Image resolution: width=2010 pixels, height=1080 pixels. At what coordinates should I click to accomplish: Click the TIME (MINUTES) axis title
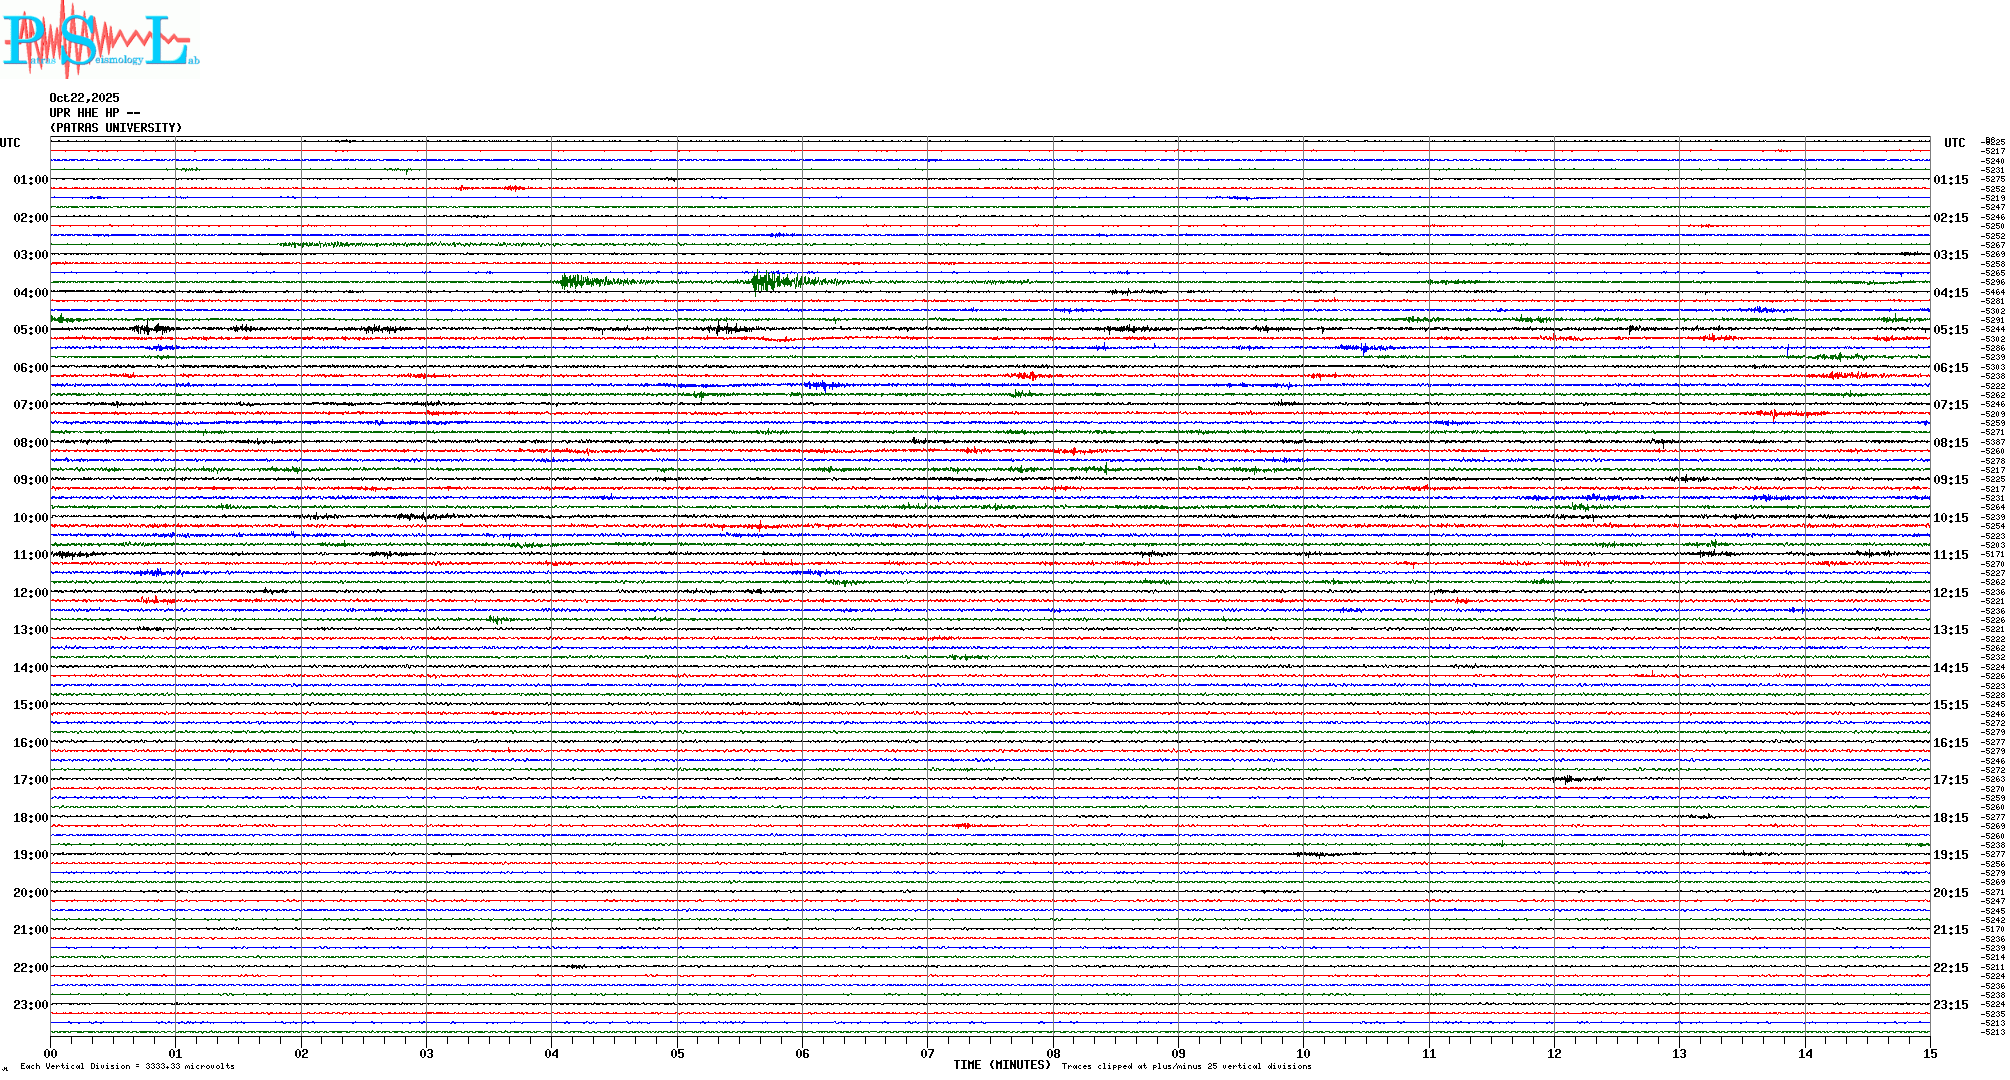click(x=1002, y=1065)
